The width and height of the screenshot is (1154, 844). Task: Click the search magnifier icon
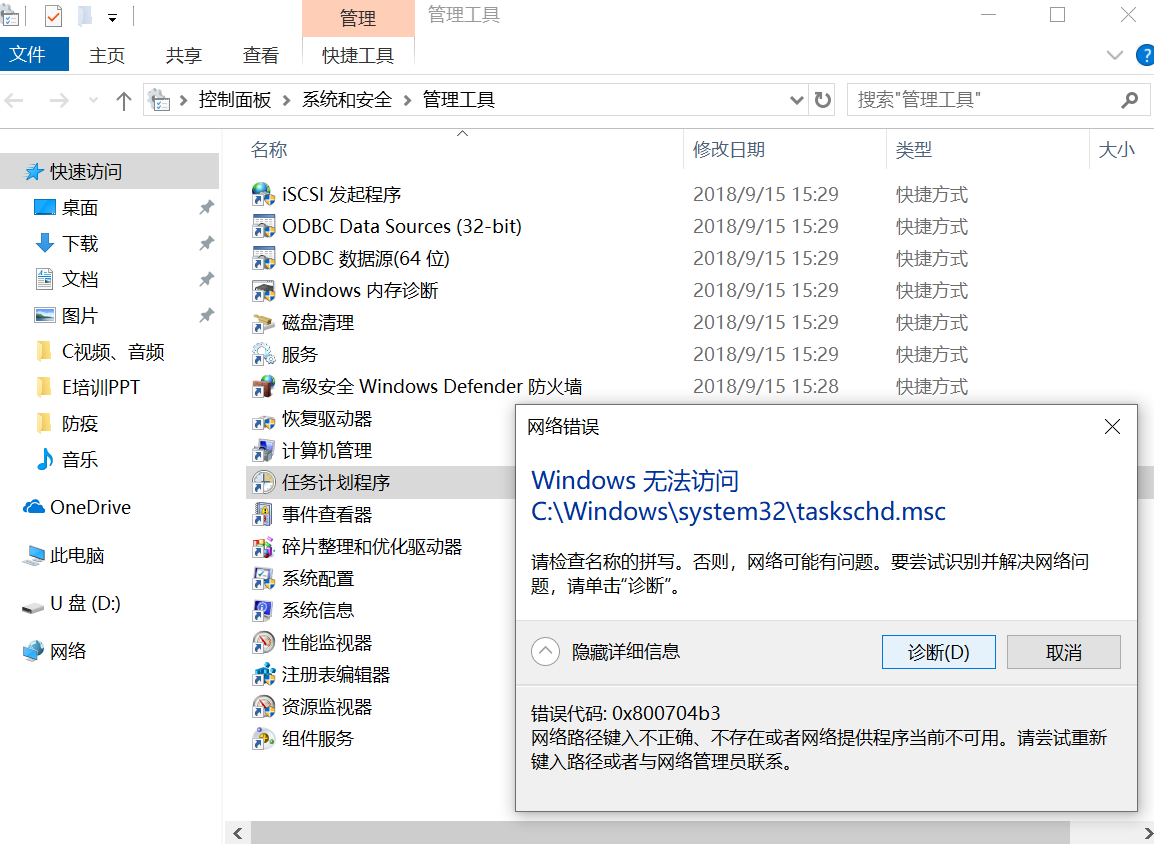point(1129,99)
